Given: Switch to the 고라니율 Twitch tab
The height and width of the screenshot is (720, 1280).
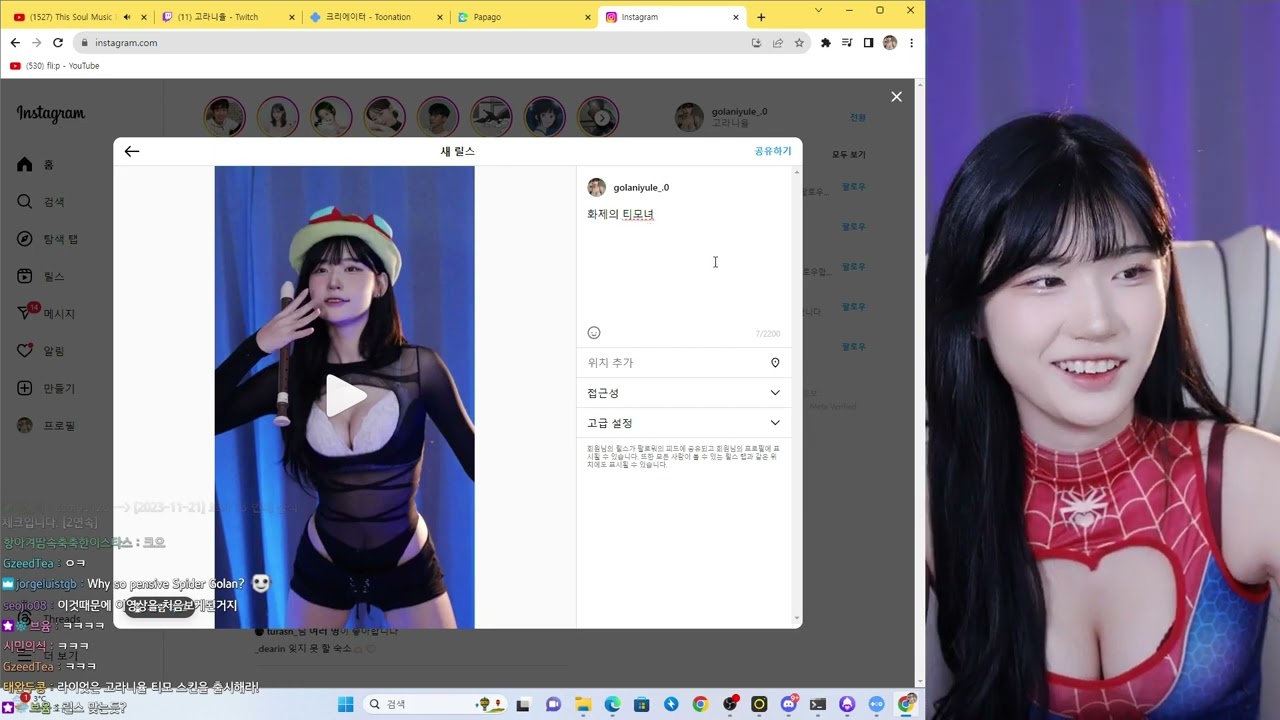Looking at the screenshot, I should [230, 17].
